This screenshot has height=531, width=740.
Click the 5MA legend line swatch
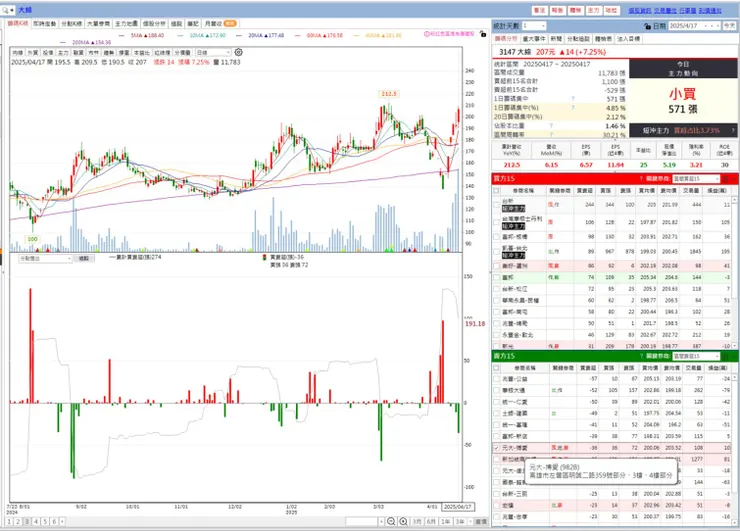[122, 35]
